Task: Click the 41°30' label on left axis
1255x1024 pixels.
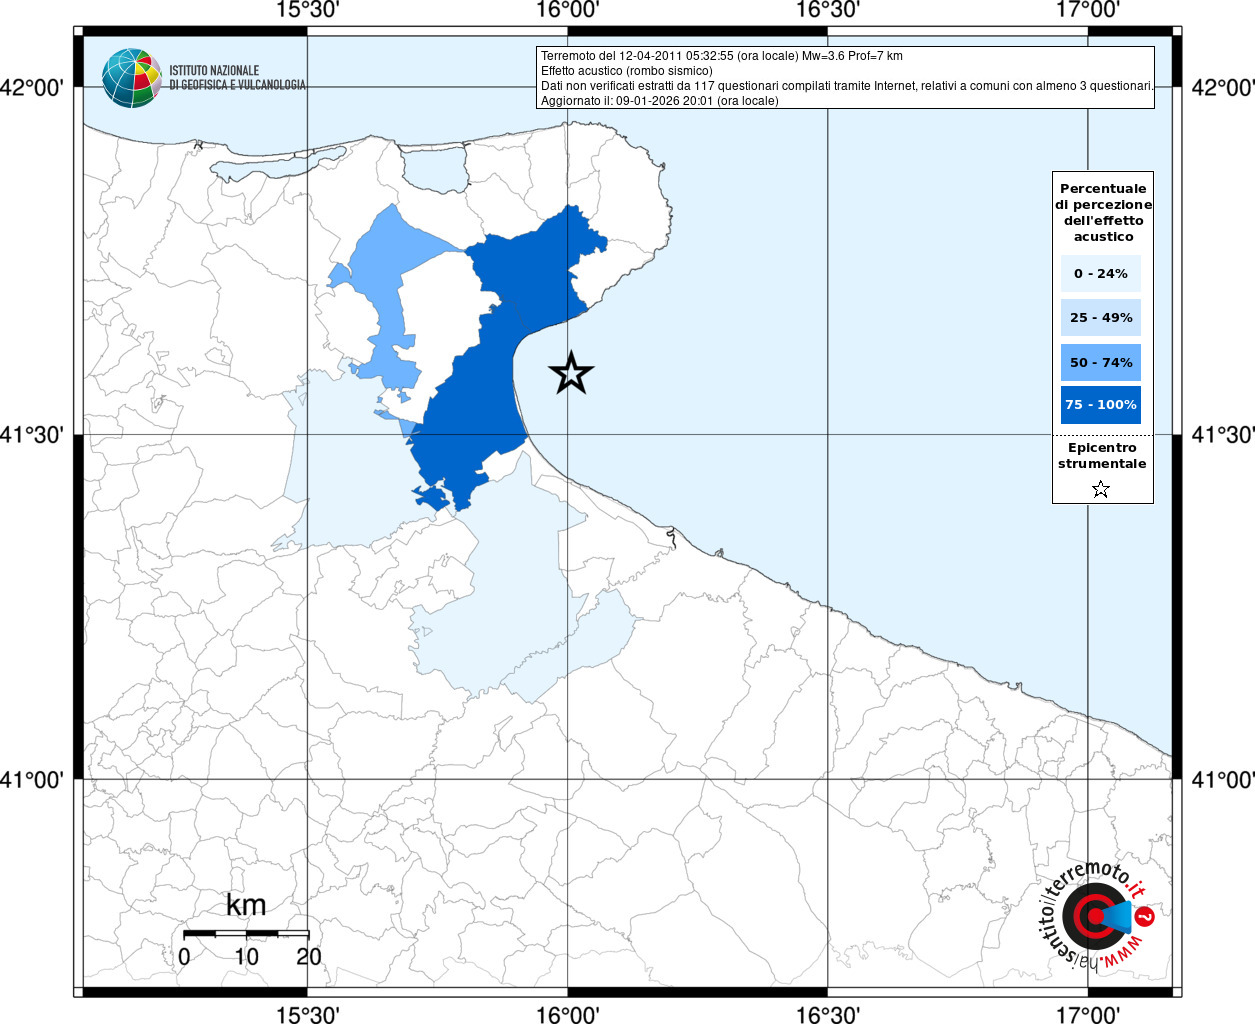Action: point(38,435)
